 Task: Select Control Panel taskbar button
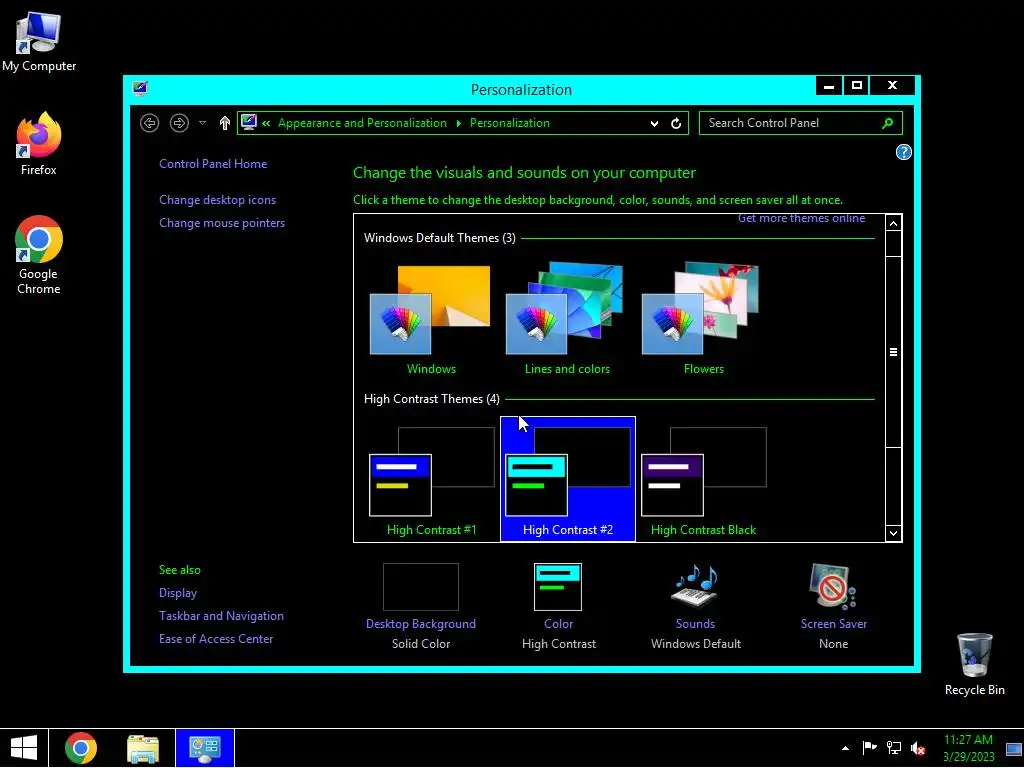tap(204, 748)
